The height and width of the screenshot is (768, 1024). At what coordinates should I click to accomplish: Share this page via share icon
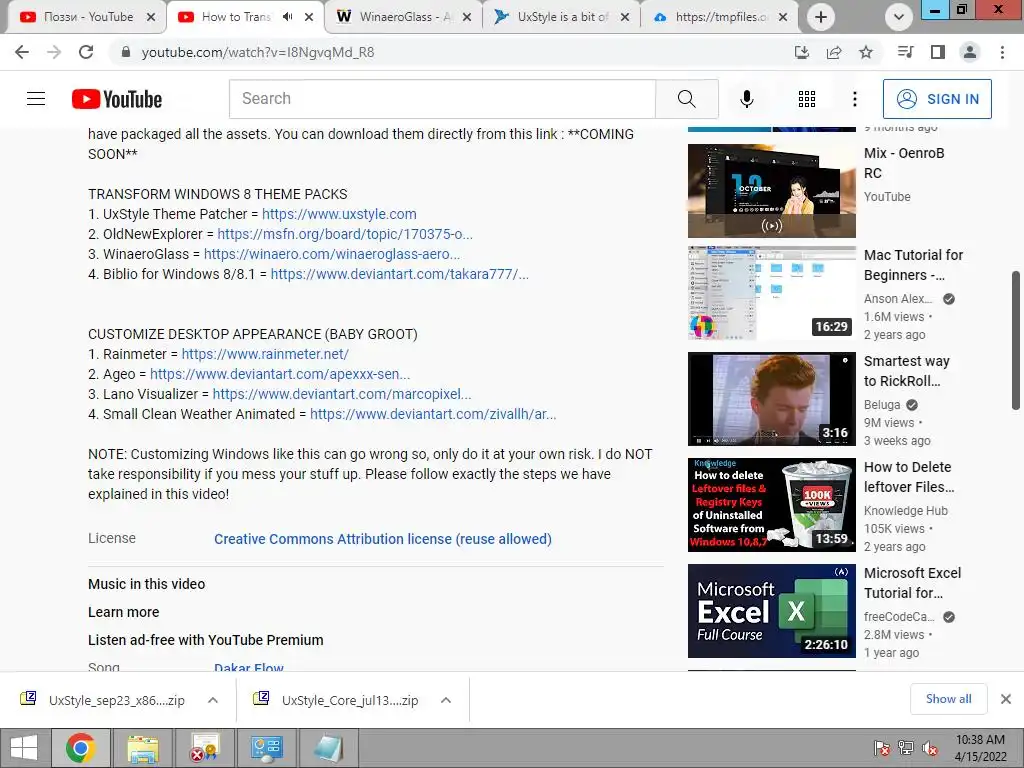pos(834,52)
